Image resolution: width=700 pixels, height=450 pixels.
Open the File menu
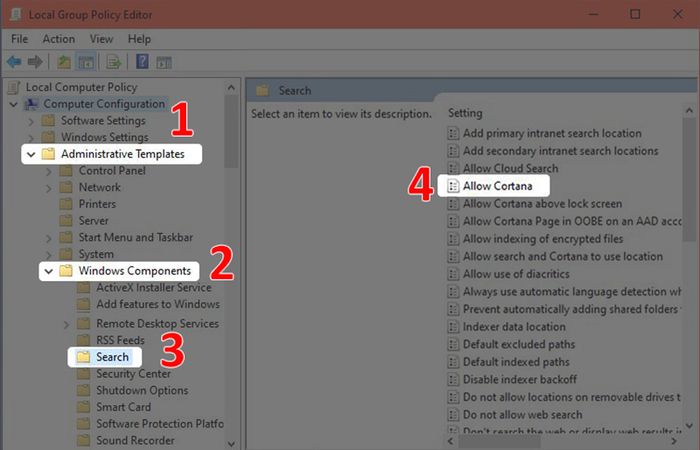pyautogui.click(x=19, y=39)
